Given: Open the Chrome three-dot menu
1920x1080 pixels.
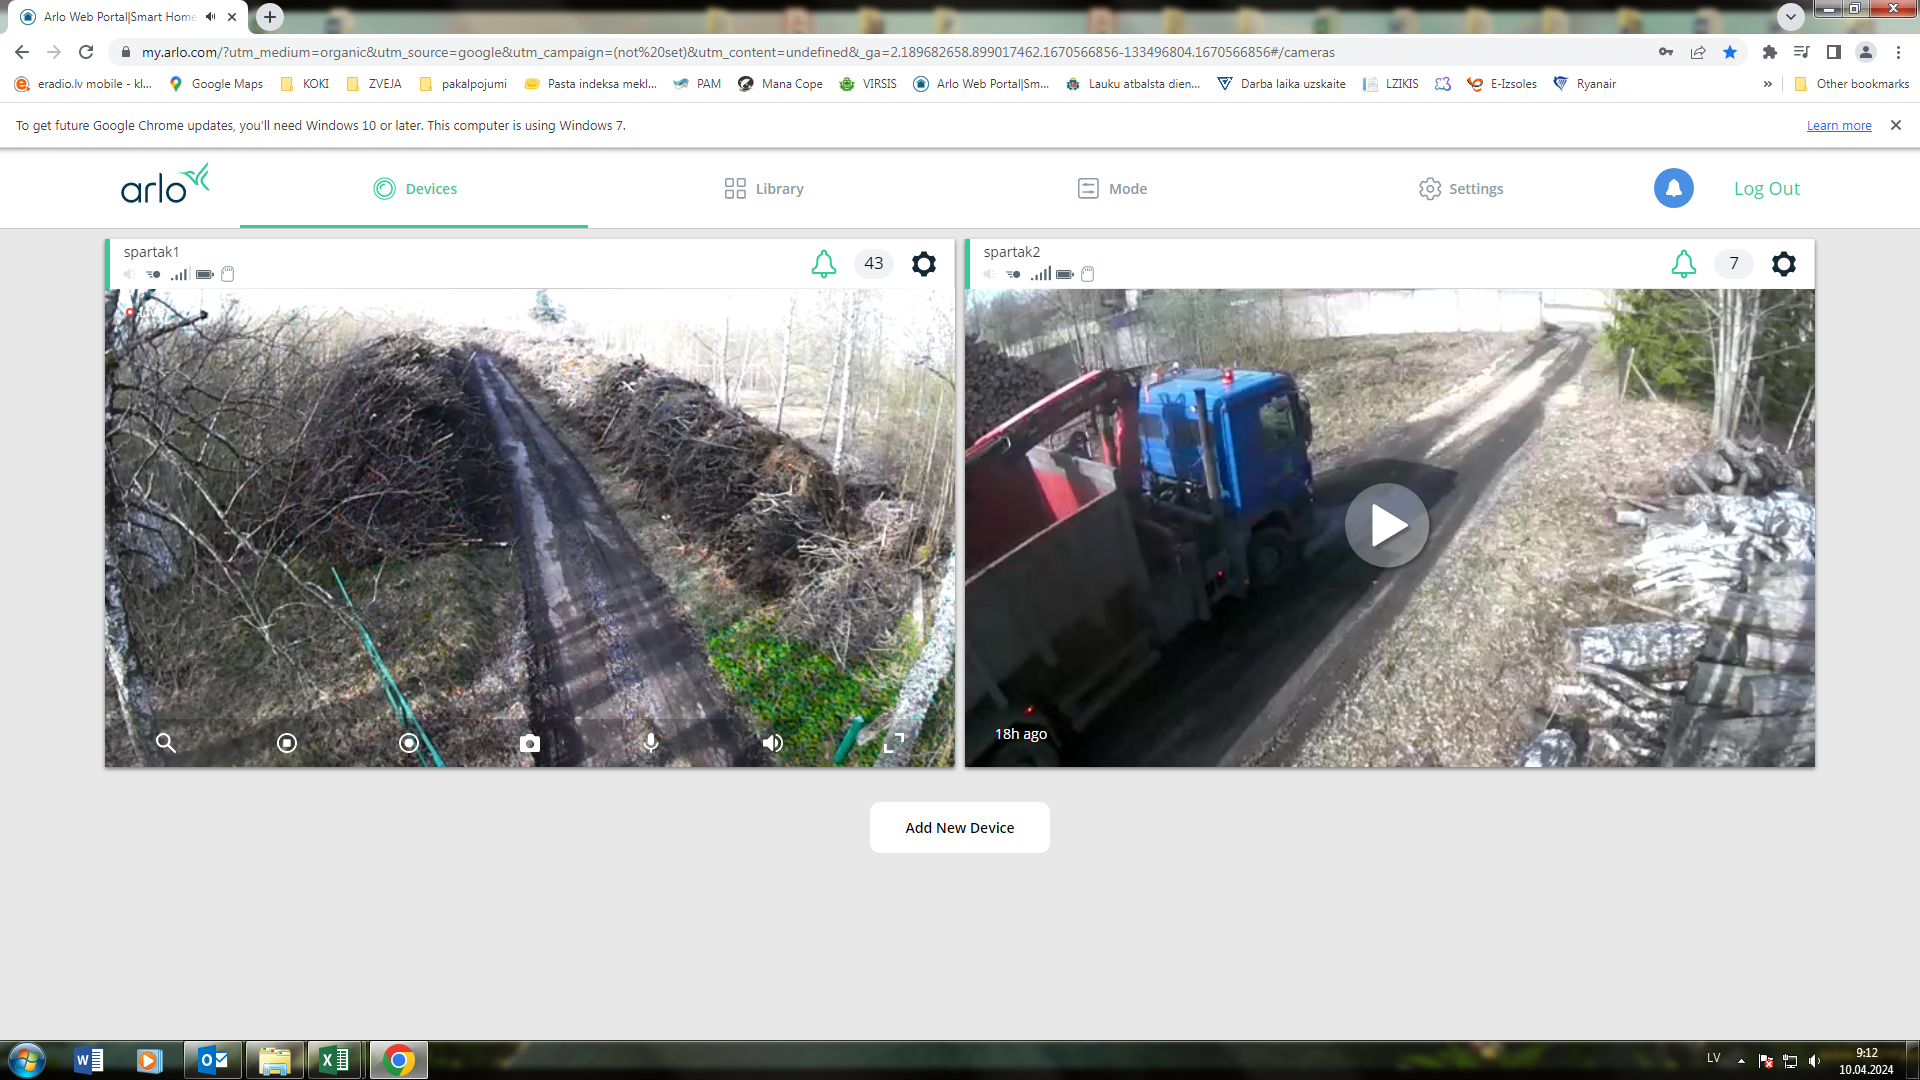Looking at the screenshot, I should 1898,52.
